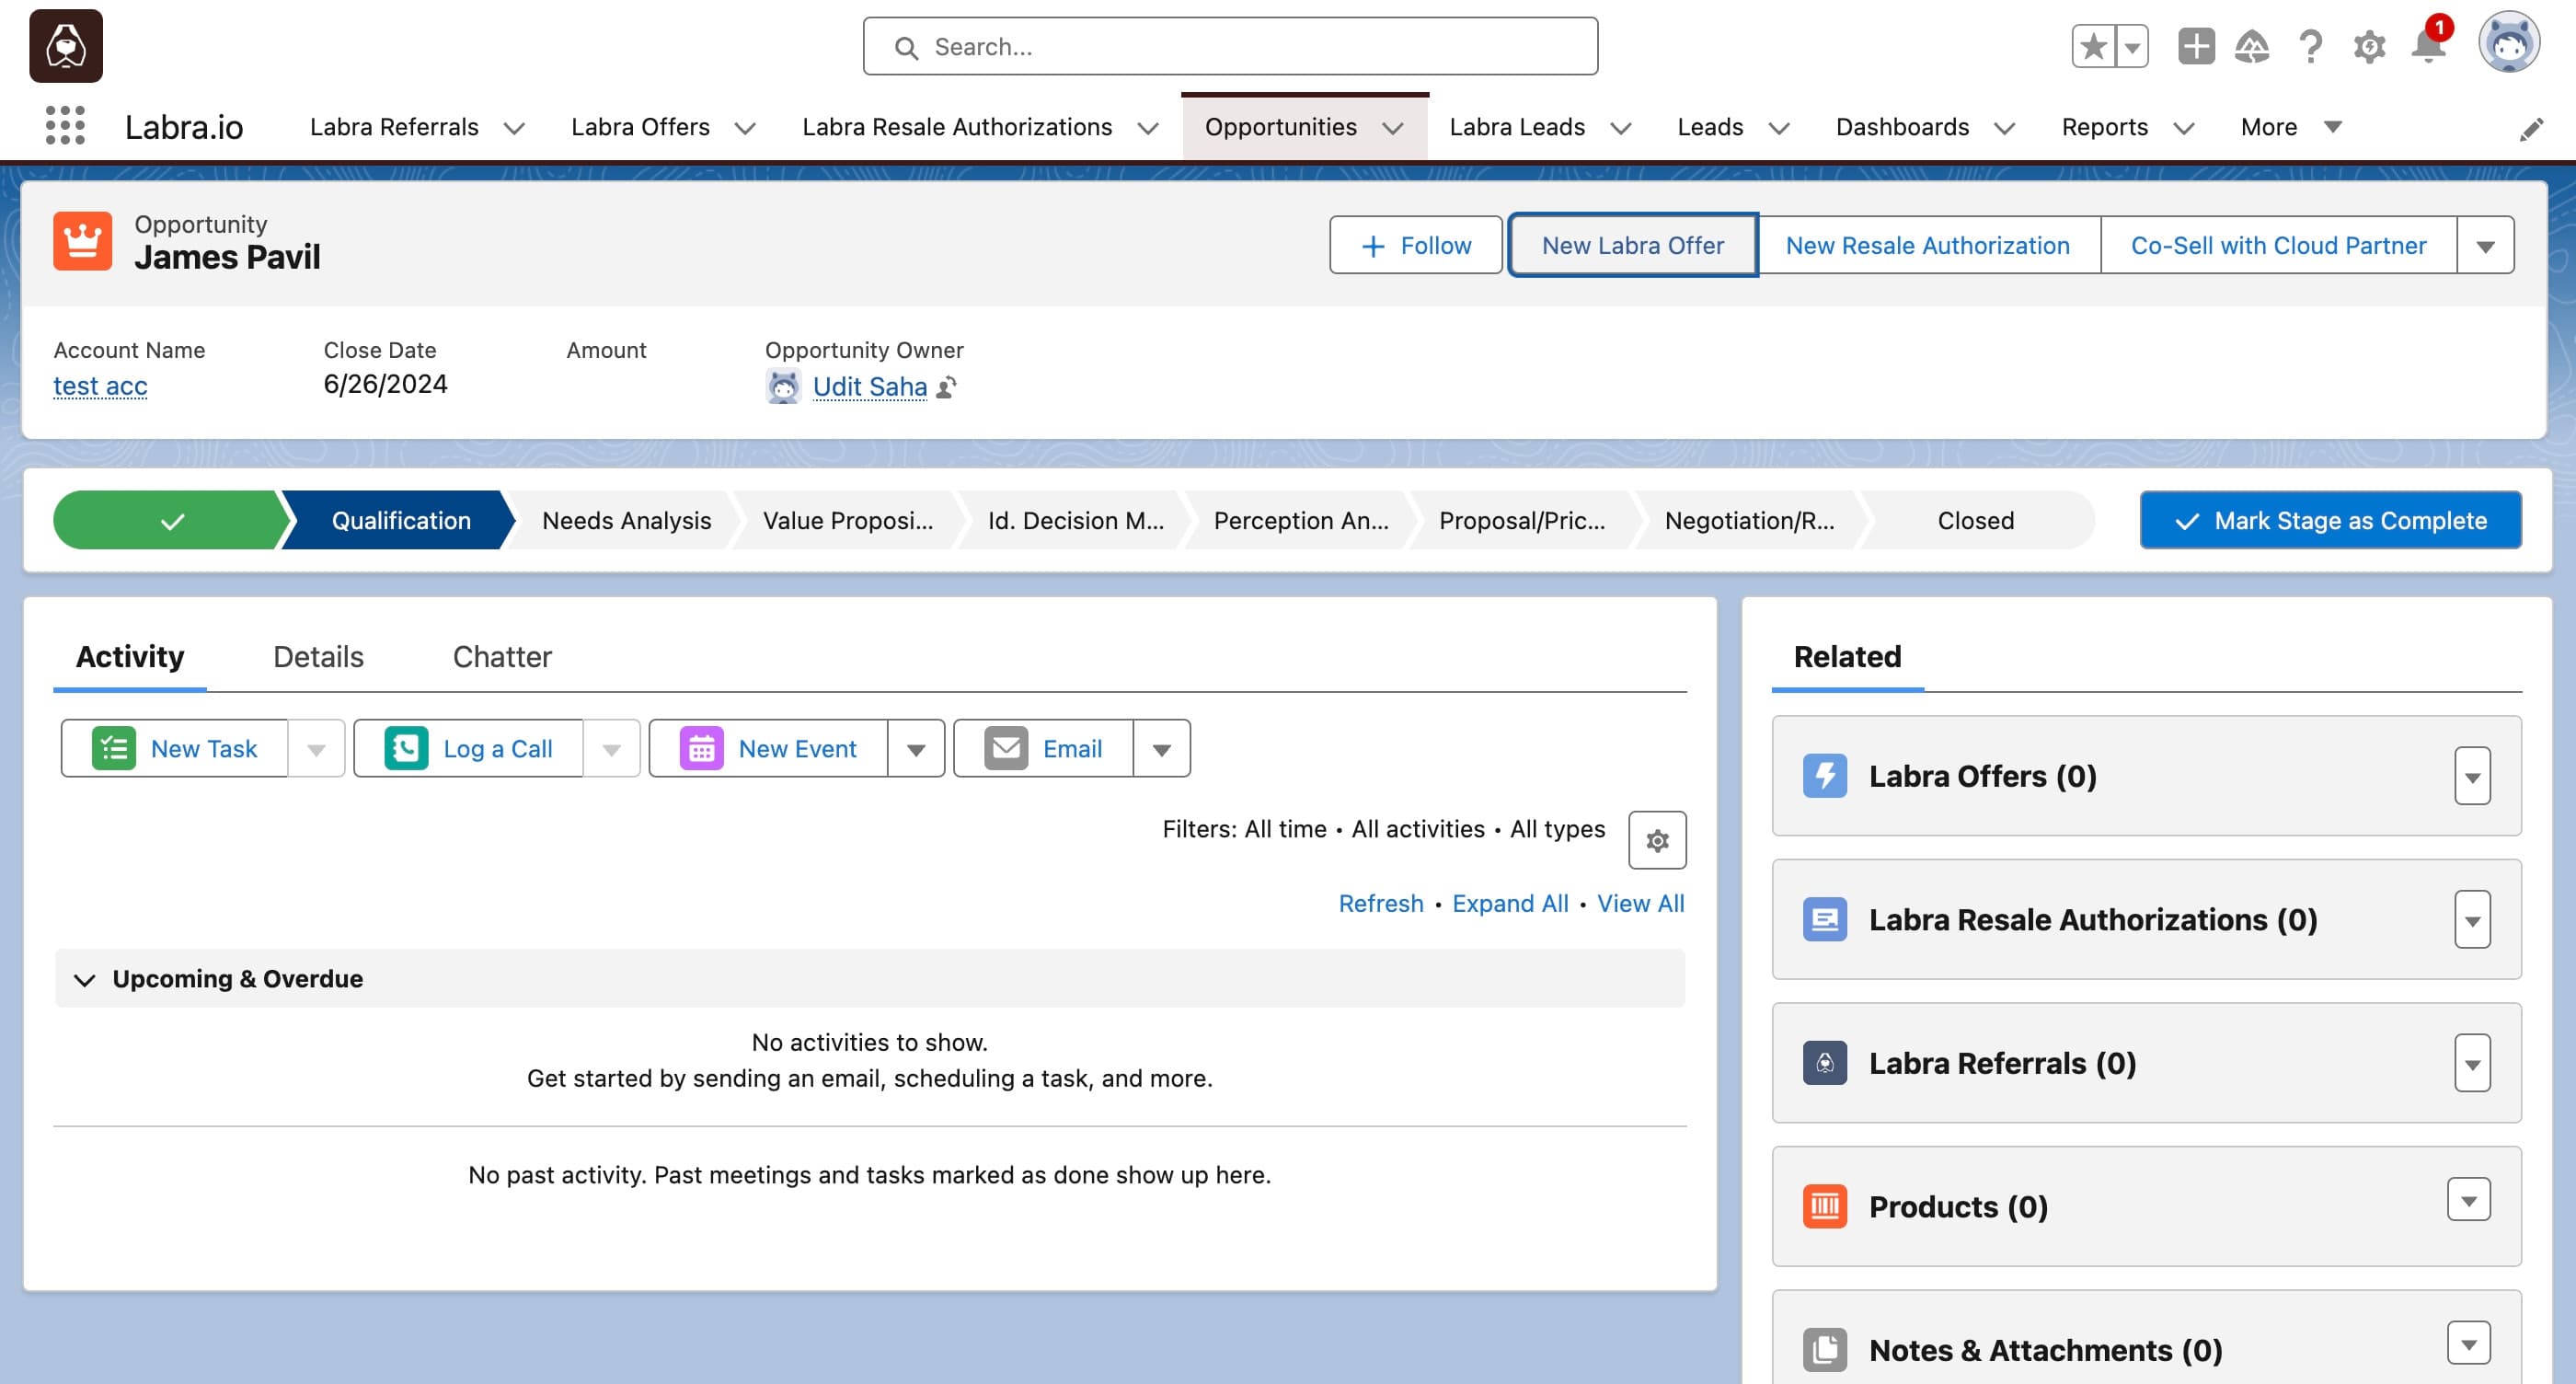
Task: Open the More navigation dropdown
Action: click(2291, 127)
